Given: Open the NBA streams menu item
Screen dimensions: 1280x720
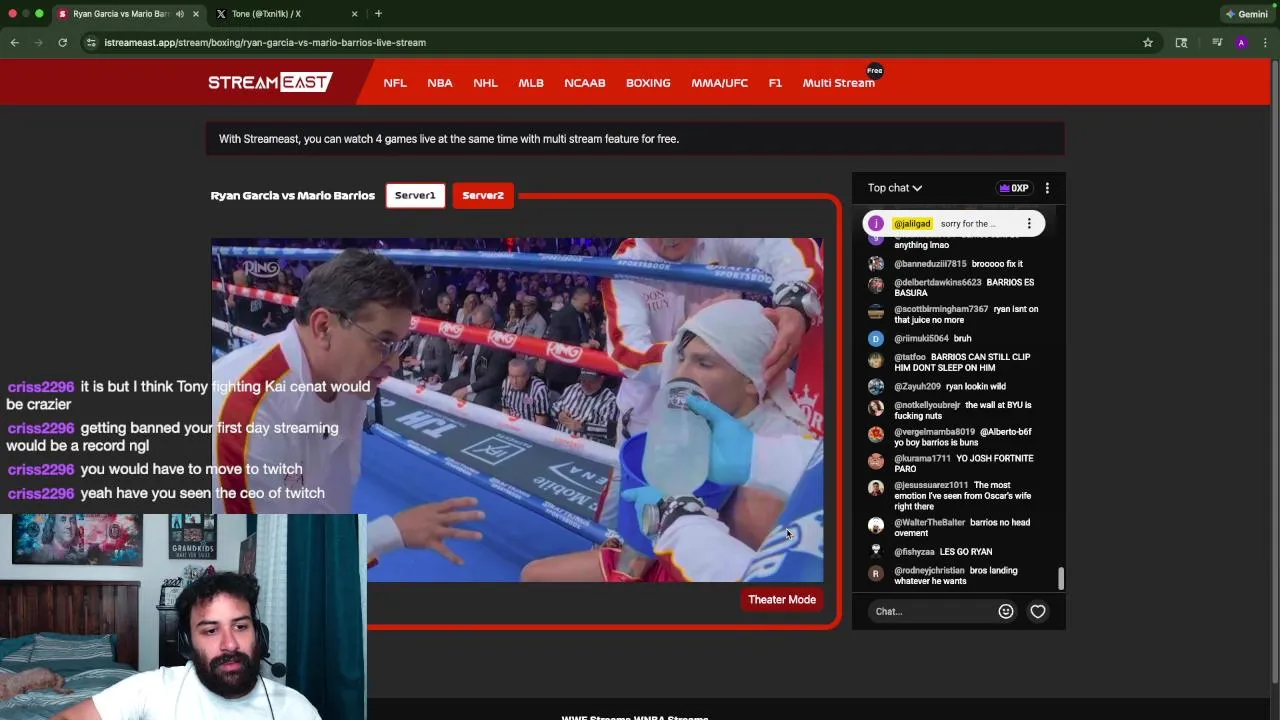Looking at the screenshot, I should point(440,83).
